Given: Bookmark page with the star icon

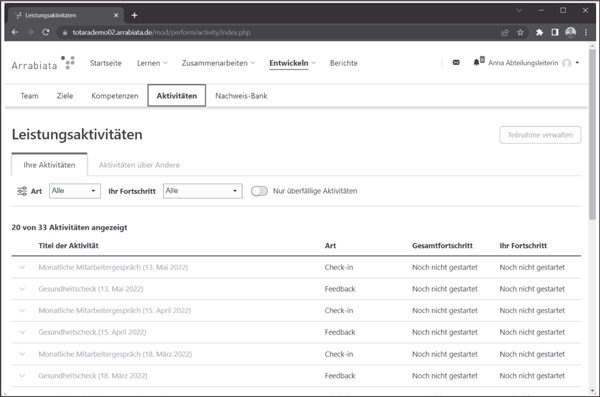Looking at the screenshot, I should click(x=520, y=32).
